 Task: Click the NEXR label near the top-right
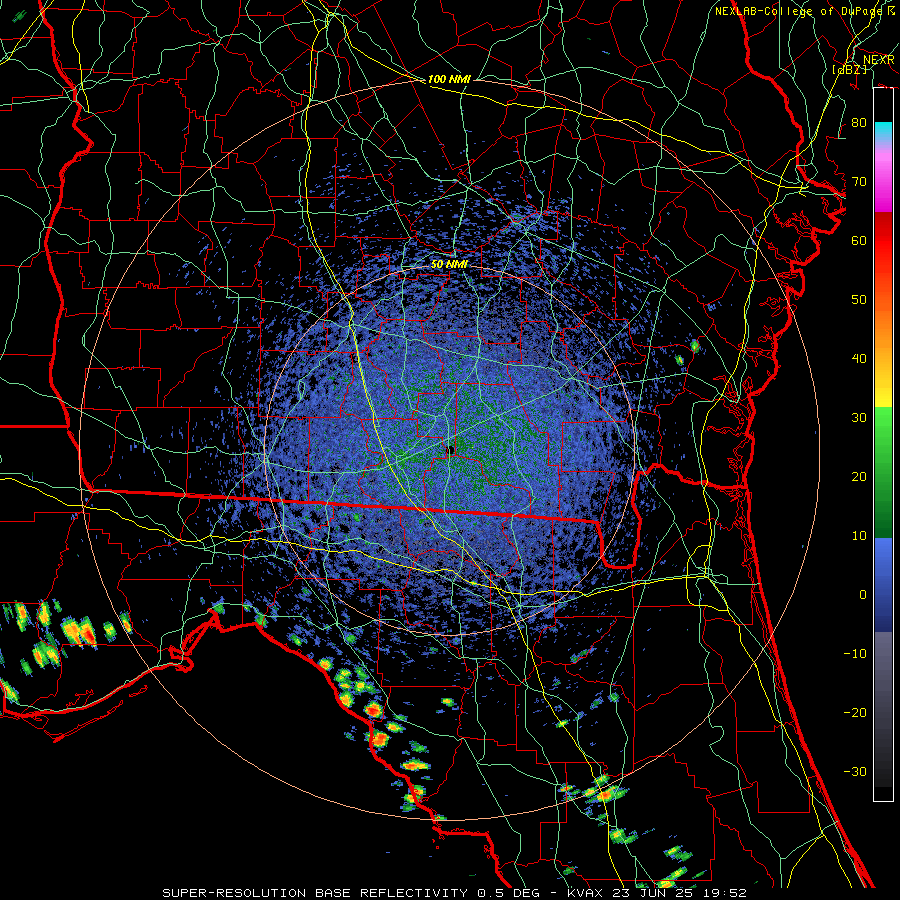tap(878, 60)
